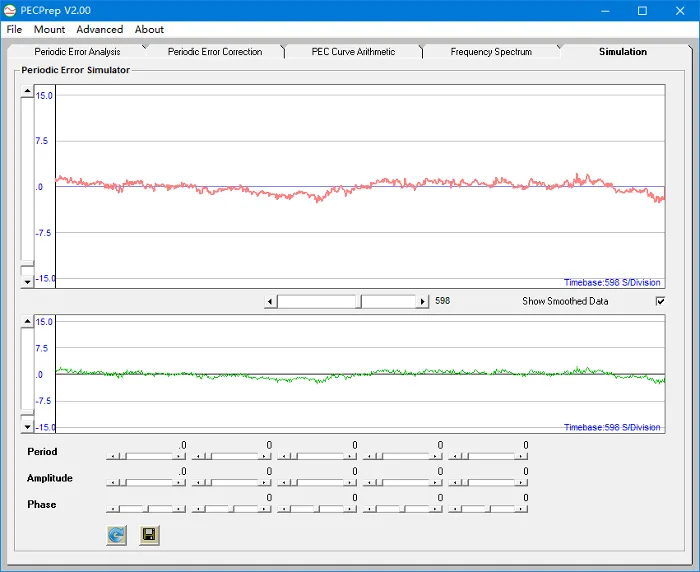700x572 pixels.
Task: Click down arrow of top graph vertical scrollbar
Action: coord(27,283)
